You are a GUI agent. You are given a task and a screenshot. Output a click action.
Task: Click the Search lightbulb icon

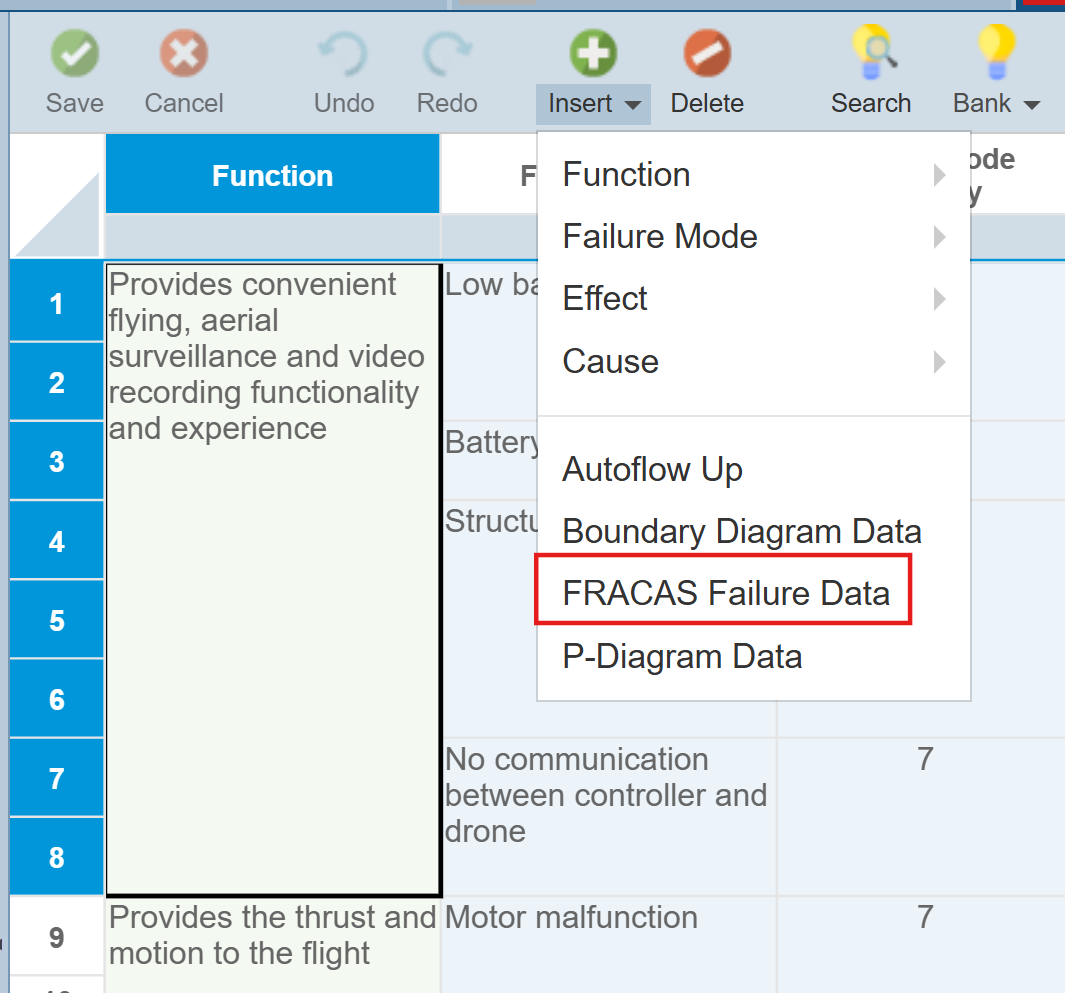point(870,53)
